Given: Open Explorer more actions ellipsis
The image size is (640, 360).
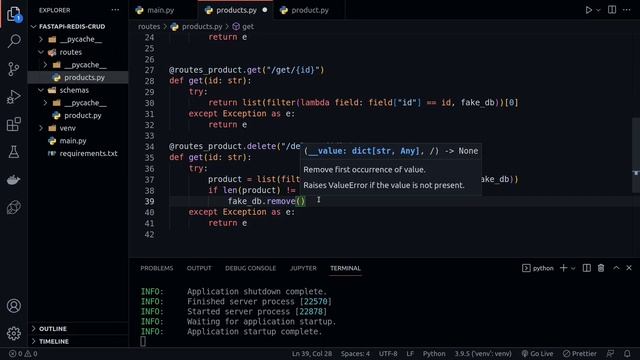Looking at the screenshot, I should [x=116, y=10].
